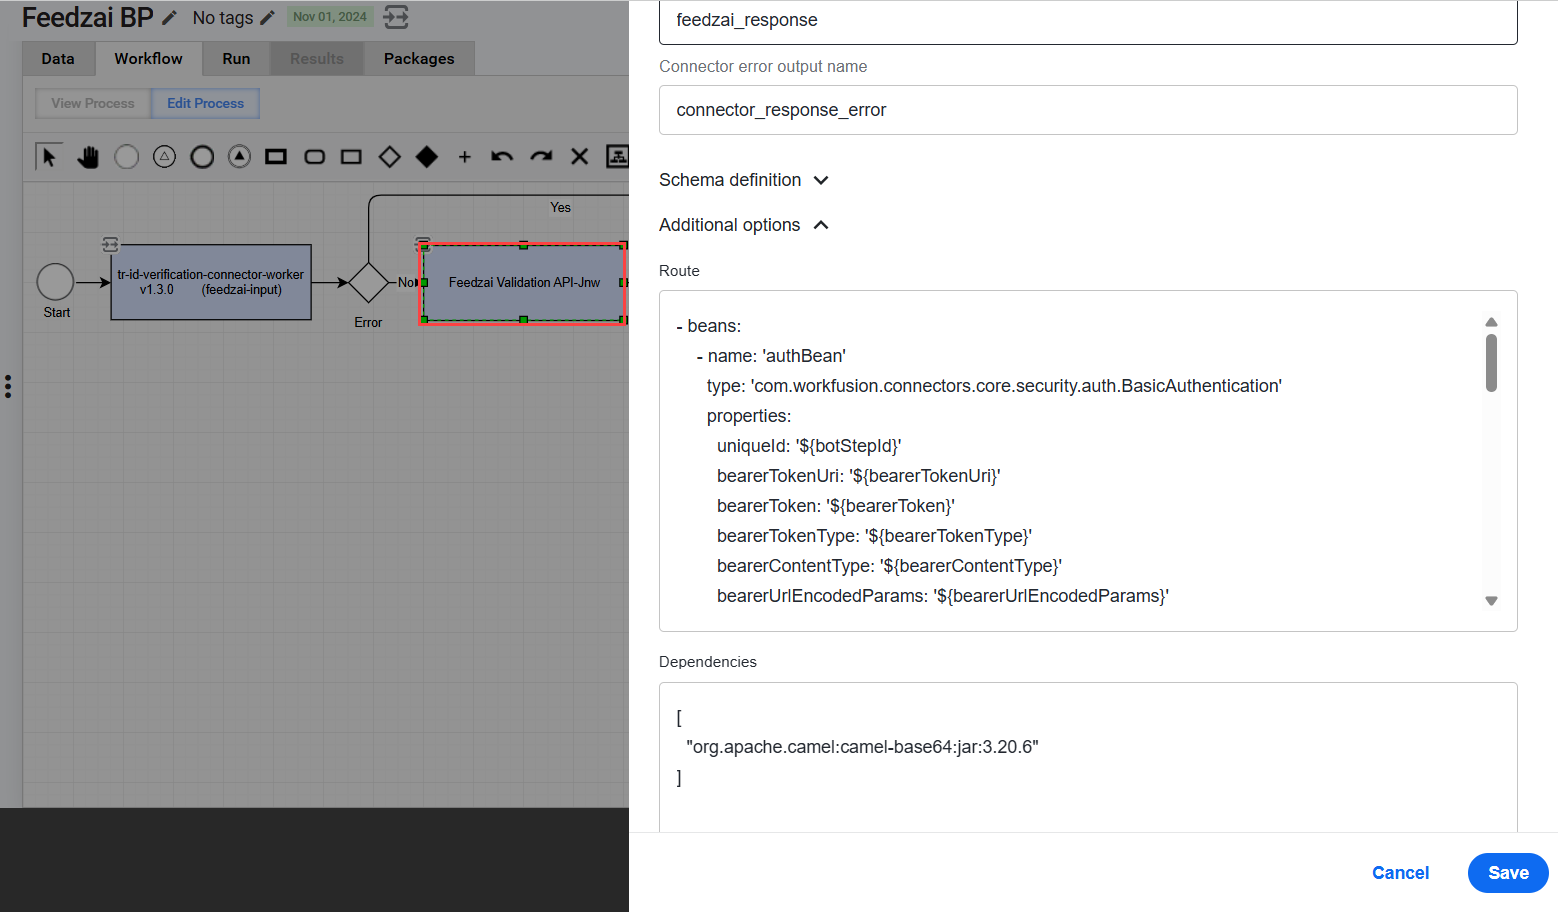Switch to Edit Process mode

pyautogui.click(x=205, y=103)
